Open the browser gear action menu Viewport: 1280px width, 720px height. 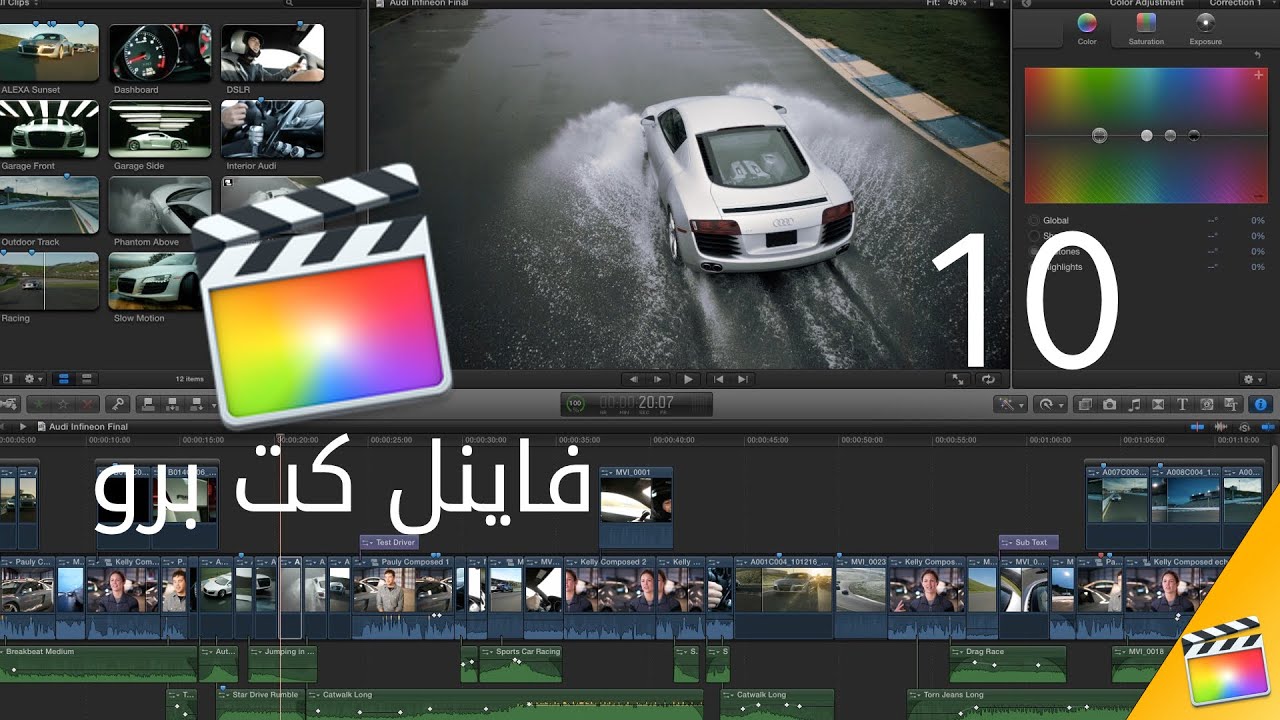click(34, 379)
